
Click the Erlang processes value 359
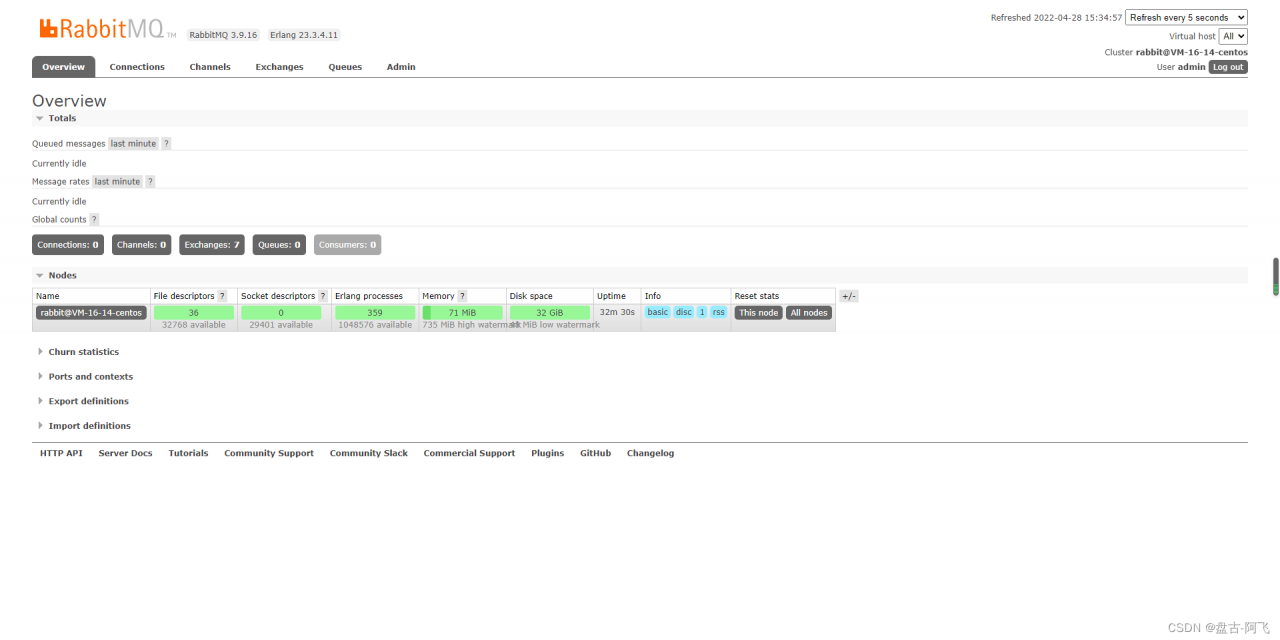click(x=375, y=313)
